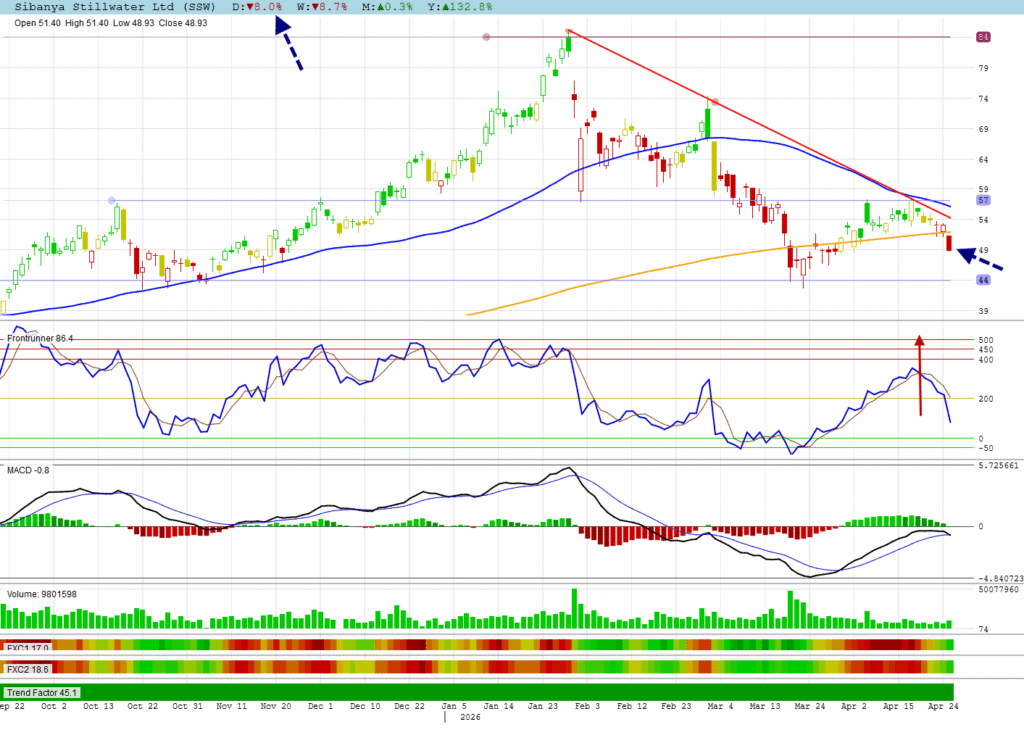Click the FXC1 17.0 heatmap label
This screenshot has width=1024, height=735.
[27, 646]
